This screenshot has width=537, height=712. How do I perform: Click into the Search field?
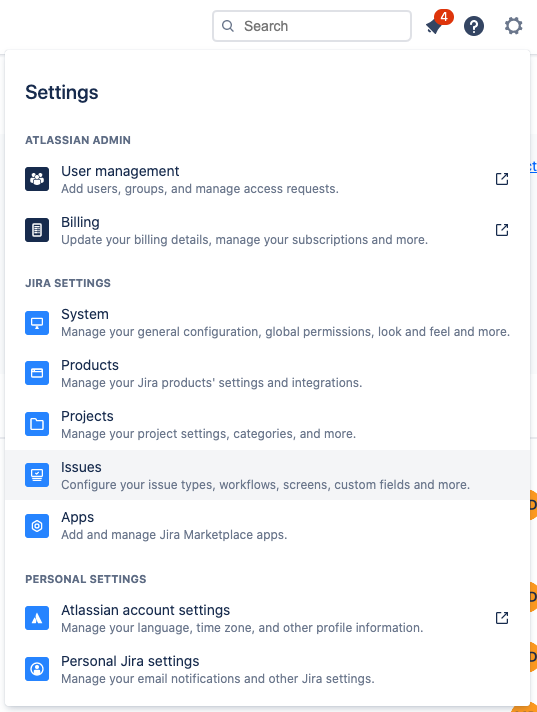(312, 26)
